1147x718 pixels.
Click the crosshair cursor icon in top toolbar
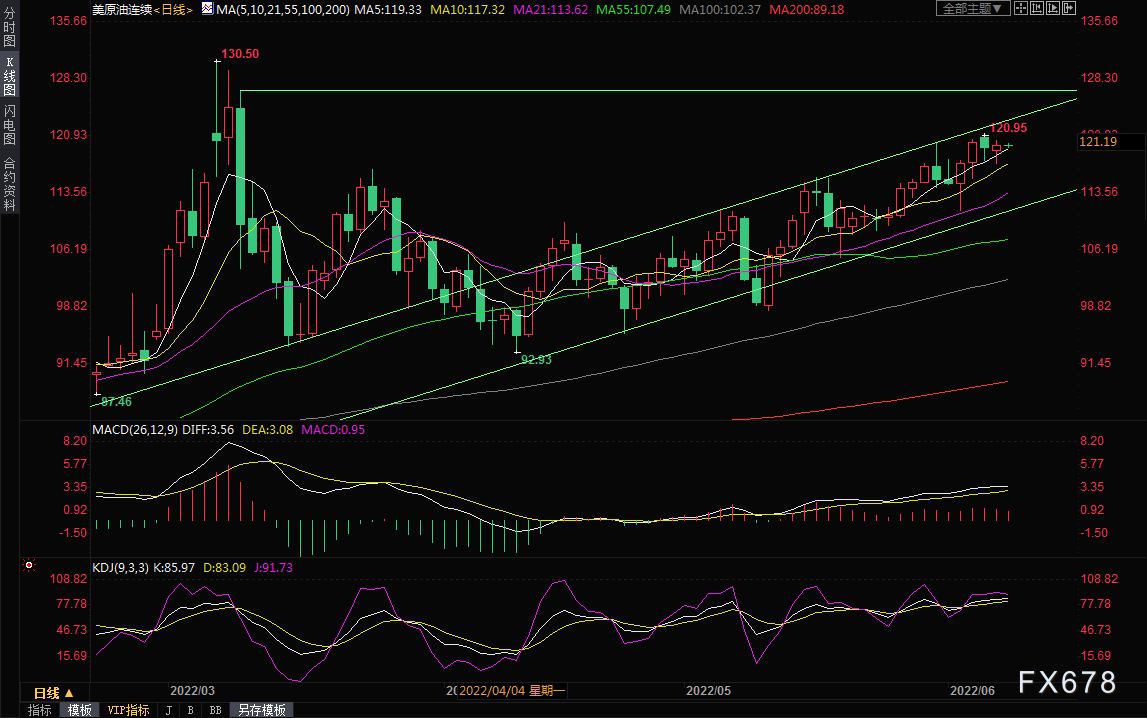pyautogui.click(x=1021, y=8)
